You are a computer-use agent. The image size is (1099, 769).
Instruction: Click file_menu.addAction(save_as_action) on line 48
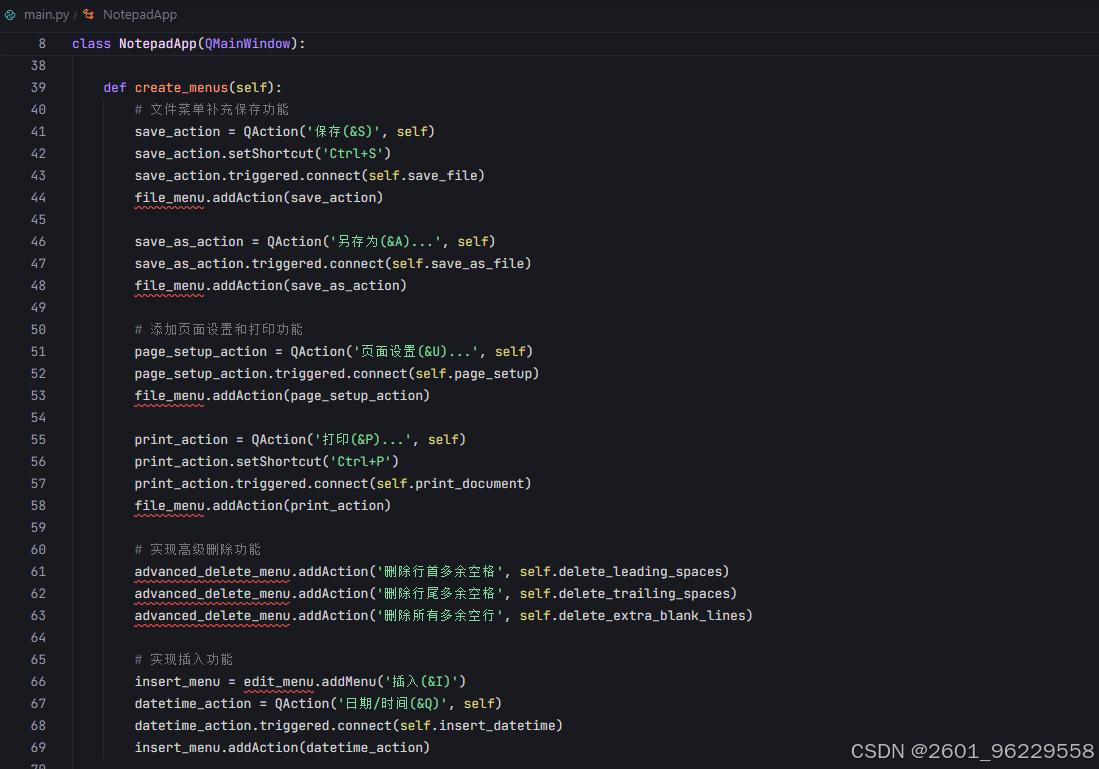(271, 285)
